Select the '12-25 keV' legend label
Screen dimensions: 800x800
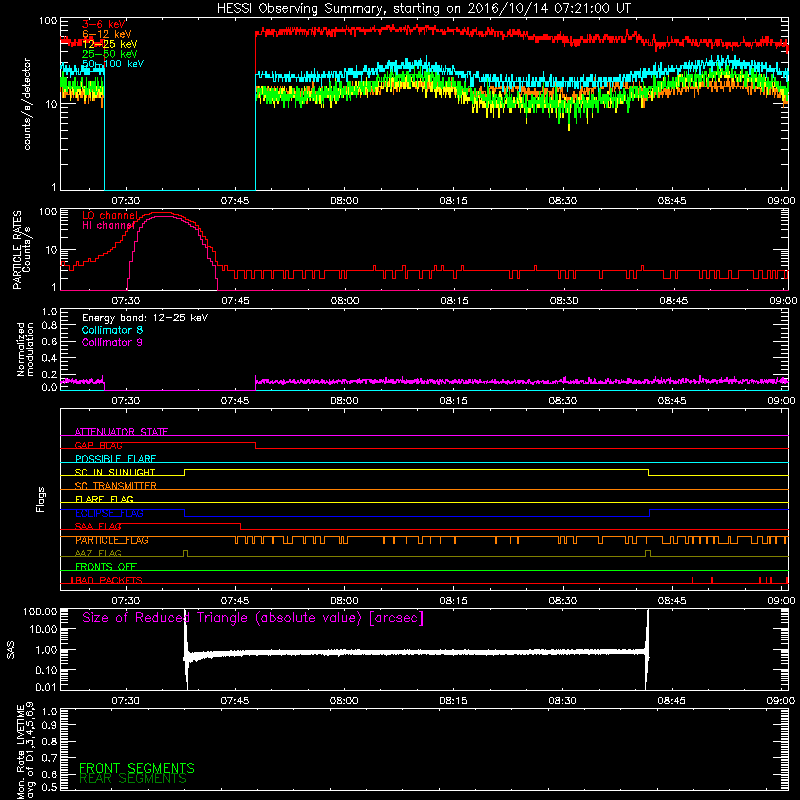click(x=110, y=44)
